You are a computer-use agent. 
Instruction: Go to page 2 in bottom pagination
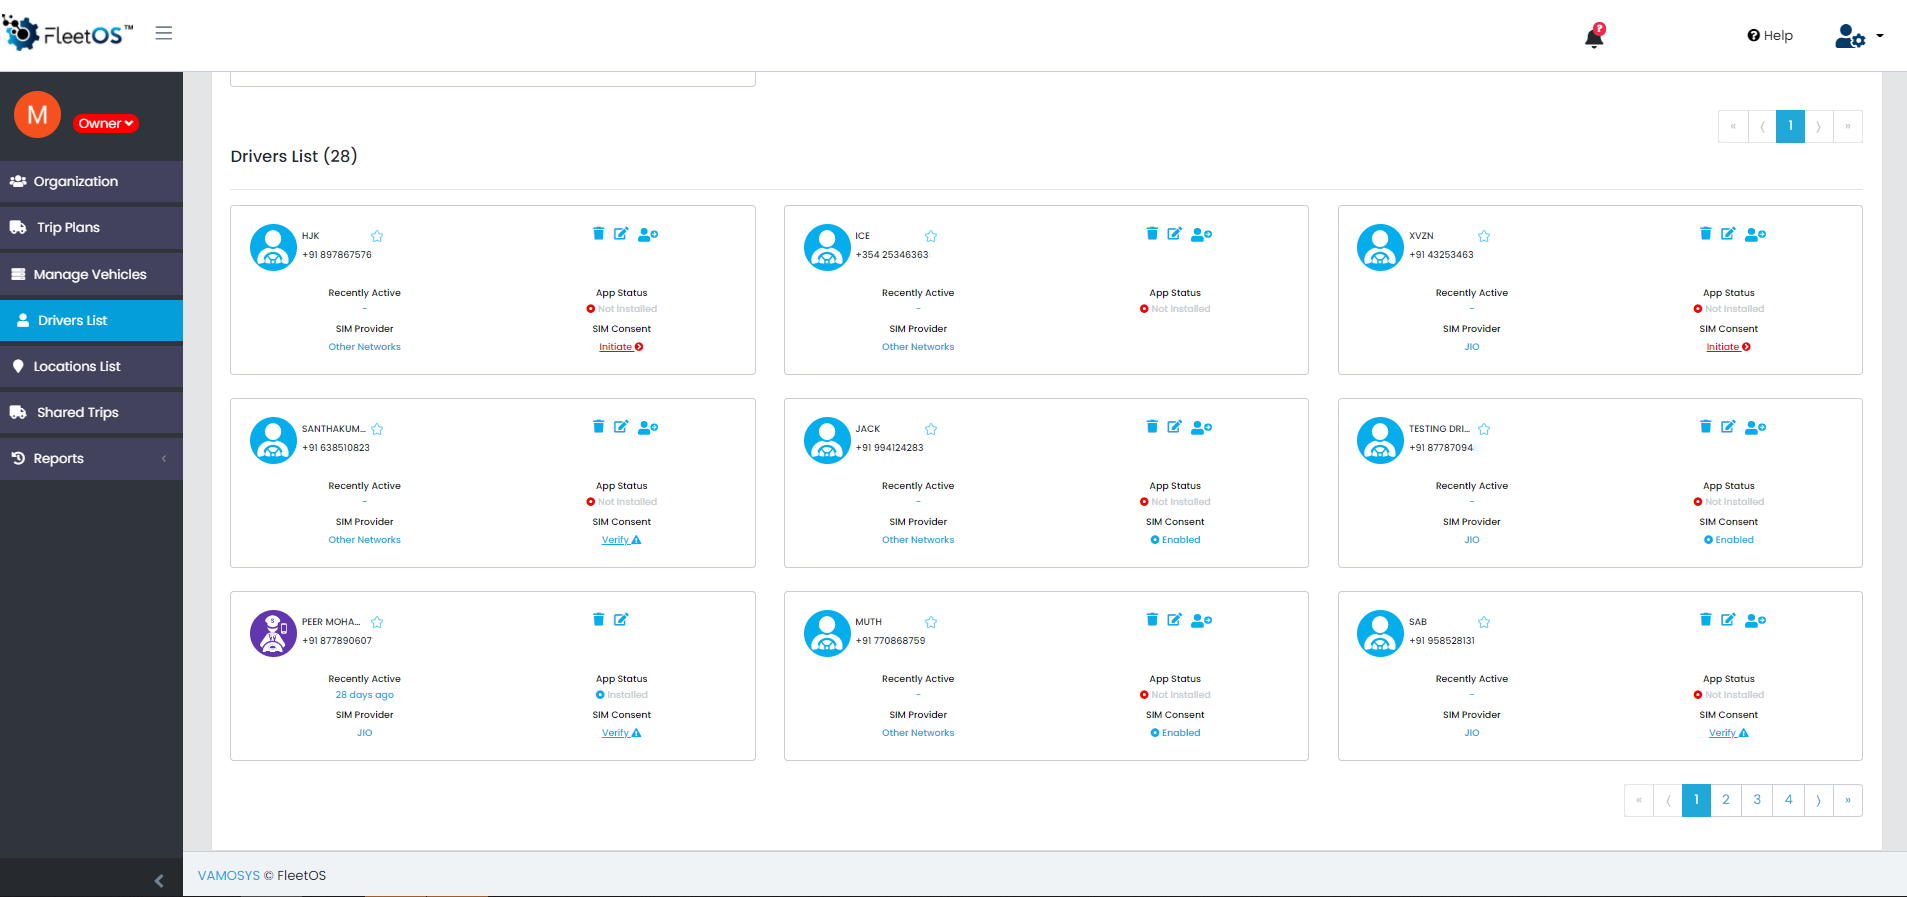(x=1726, y=800)
